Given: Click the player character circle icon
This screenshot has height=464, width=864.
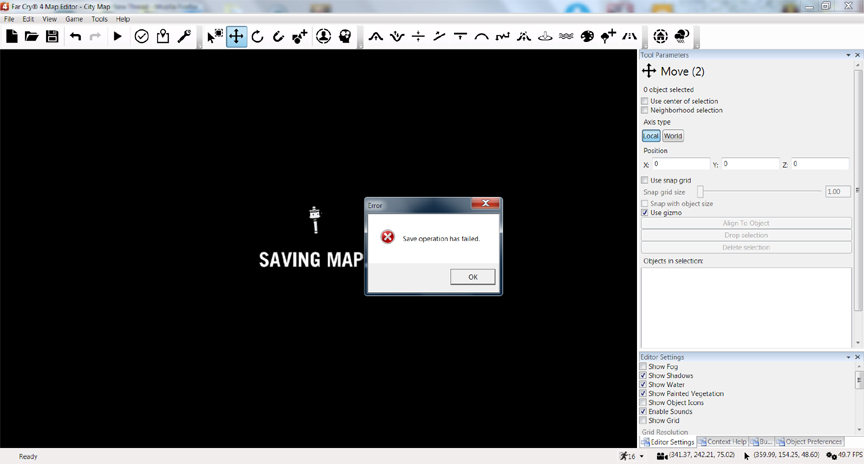Looking at the screenshot, I should tap(323, 36).
